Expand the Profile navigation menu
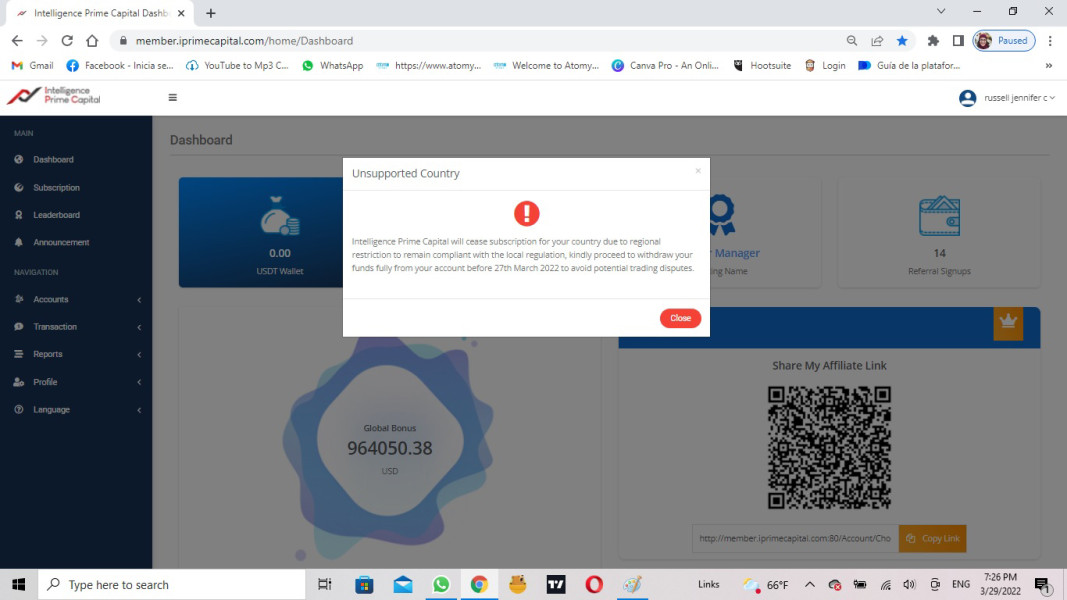1067x600 pixels. tap(76, 382)
